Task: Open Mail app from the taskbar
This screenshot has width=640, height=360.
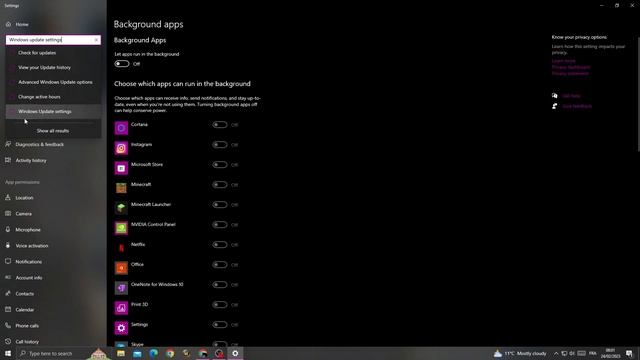Action: pyautogui.click(x=137, y=353)
